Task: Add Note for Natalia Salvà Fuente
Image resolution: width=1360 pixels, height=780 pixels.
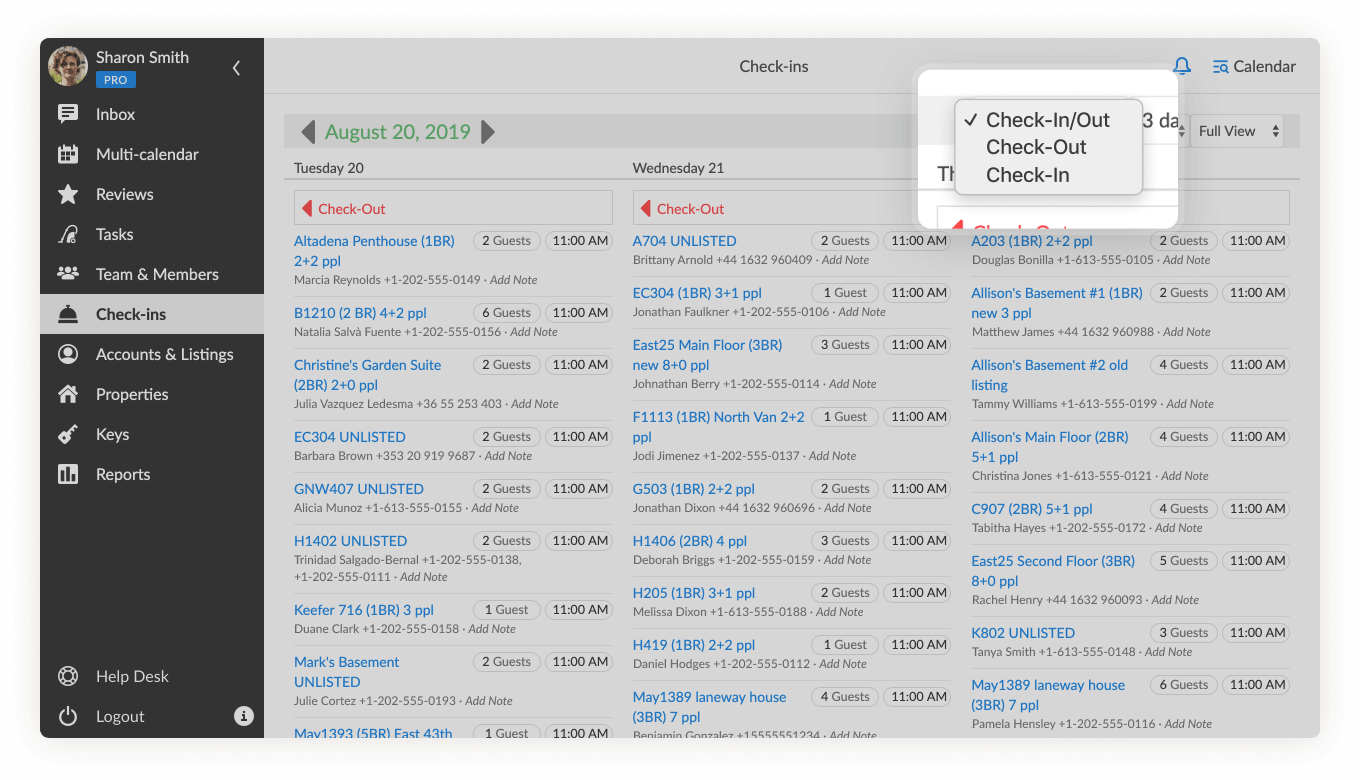Action: pyautogui.click(x=534, y=332)
